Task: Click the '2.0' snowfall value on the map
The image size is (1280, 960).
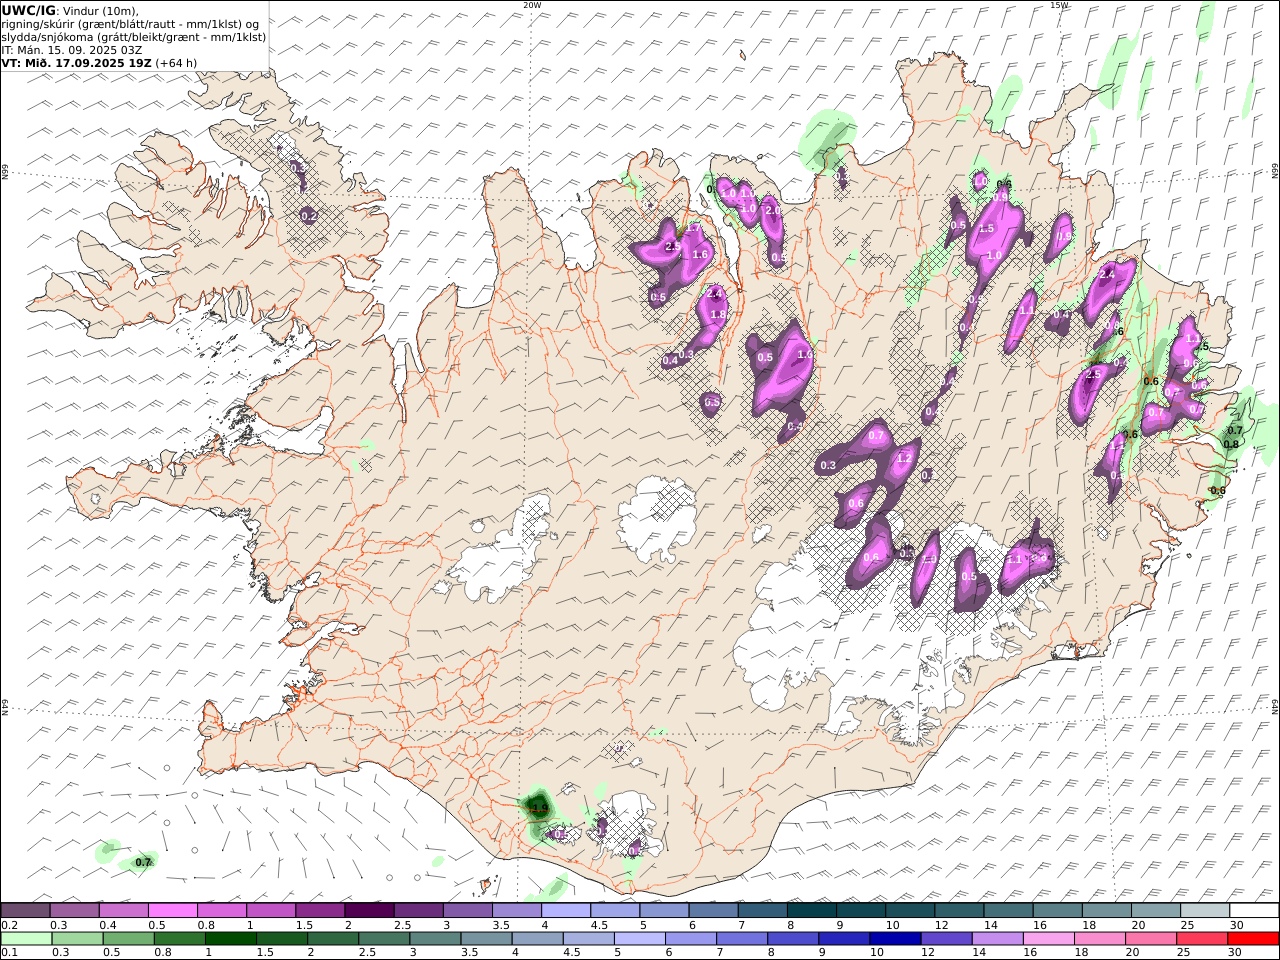Action: tap(773, 211)
